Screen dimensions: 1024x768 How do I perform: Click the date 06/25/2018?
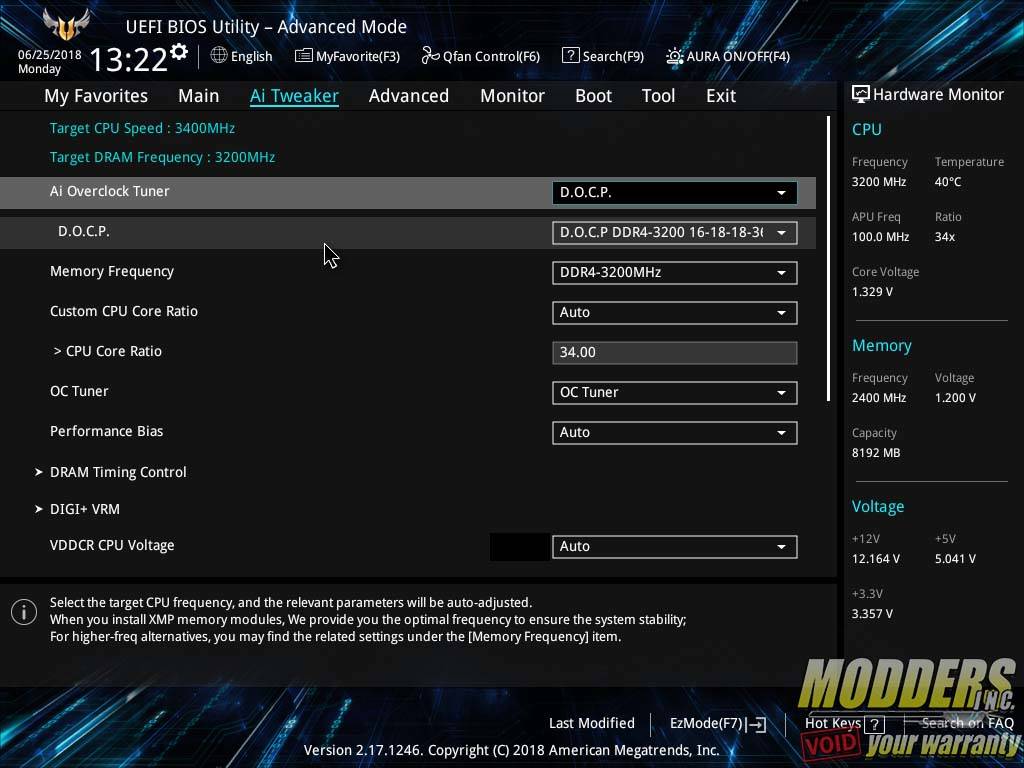pos(50,55)
